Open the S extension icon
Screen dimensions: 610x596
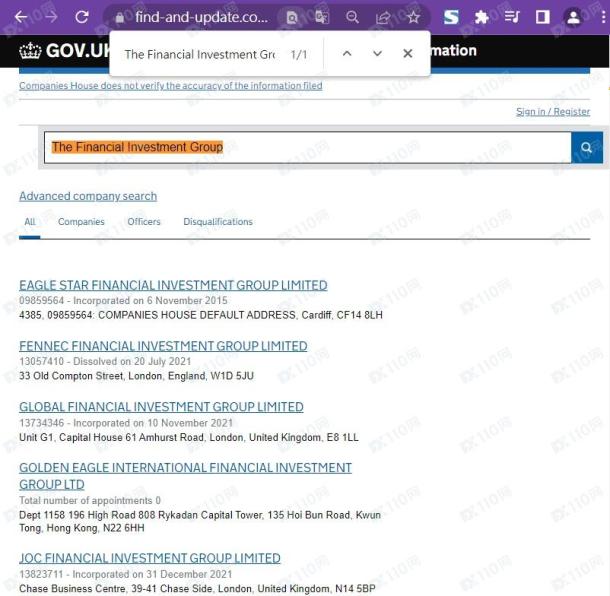coord(451,17)
